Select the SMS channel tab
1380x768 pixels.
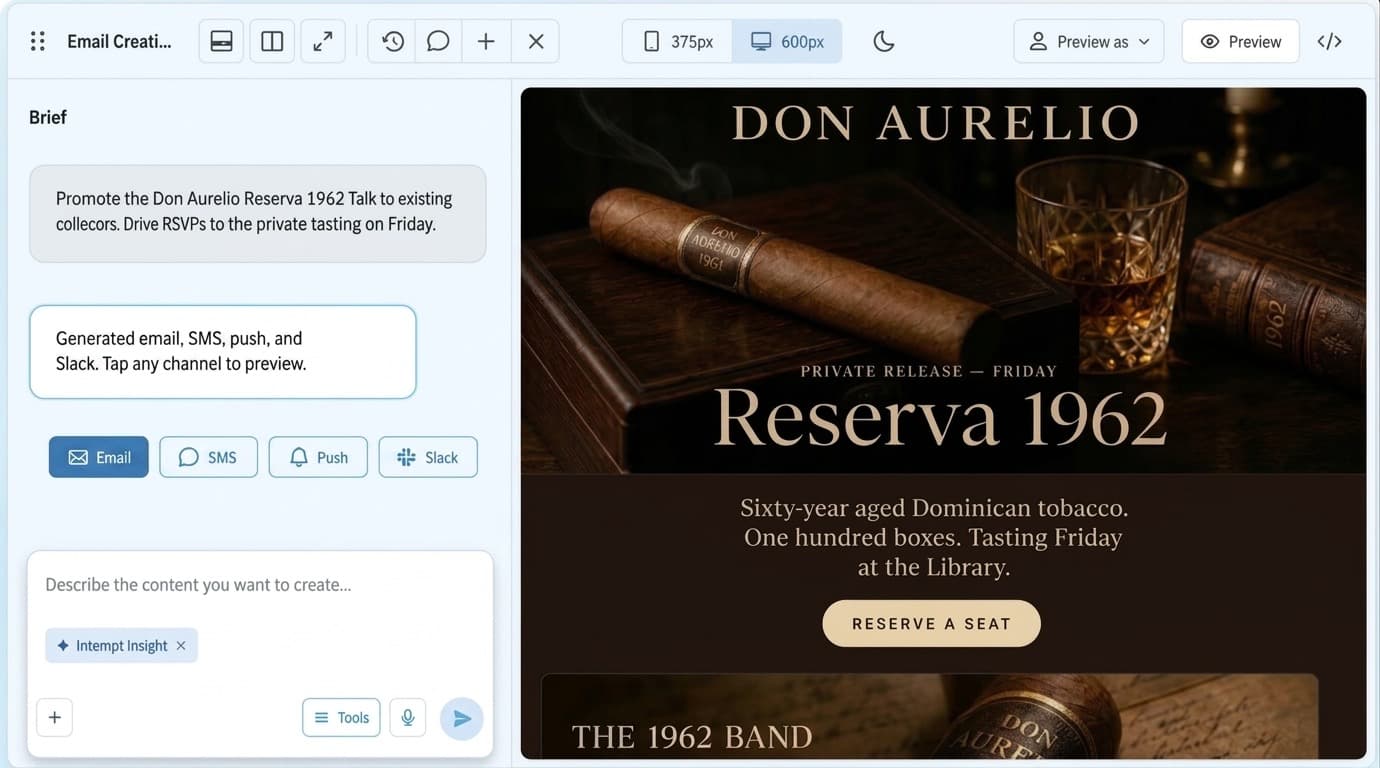(x=208, y=457)
